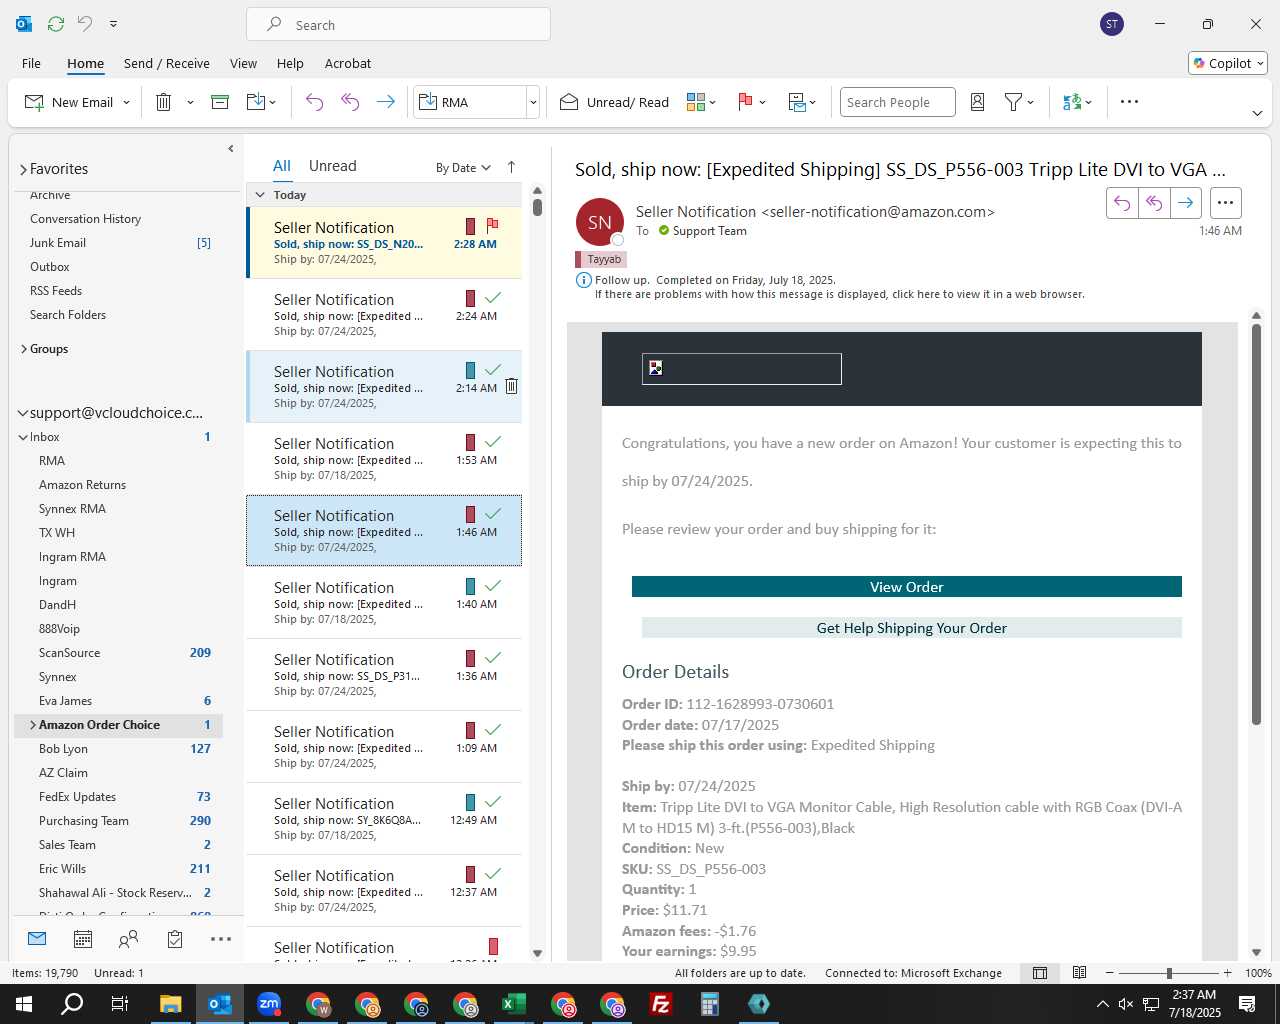Click the zoom out minus button
Image resolution: width=1280 pixels, height=1024 pixels.
[x=1109, y=973]
